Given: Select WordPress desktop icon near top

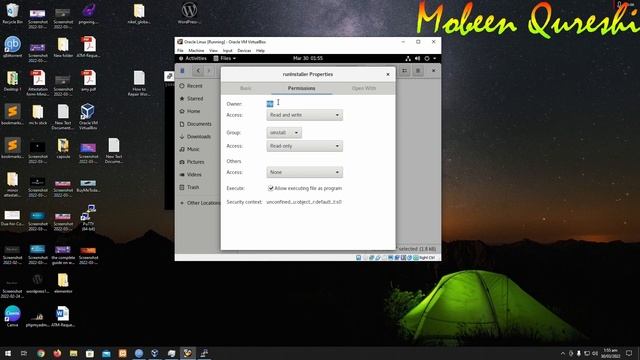Looking at the screenshot, I should (x=189, y=13).
